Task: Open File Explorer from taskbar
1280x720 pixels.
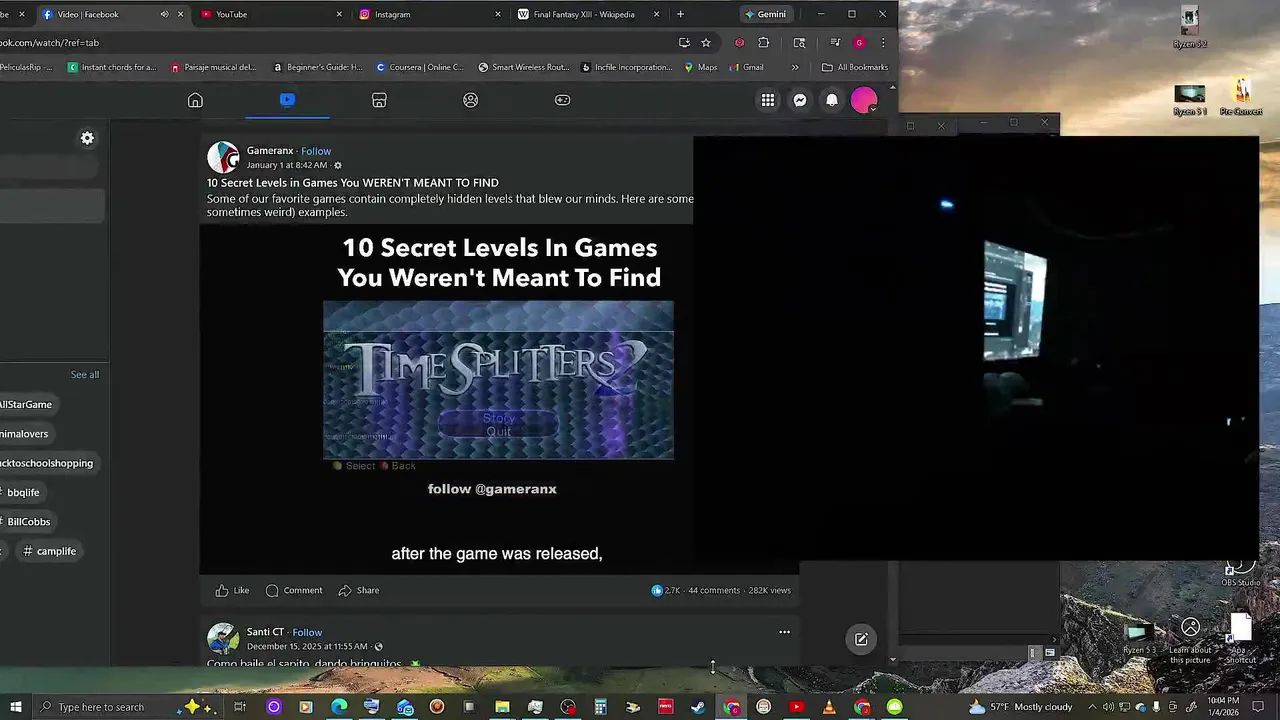Action: click(502, 707)
